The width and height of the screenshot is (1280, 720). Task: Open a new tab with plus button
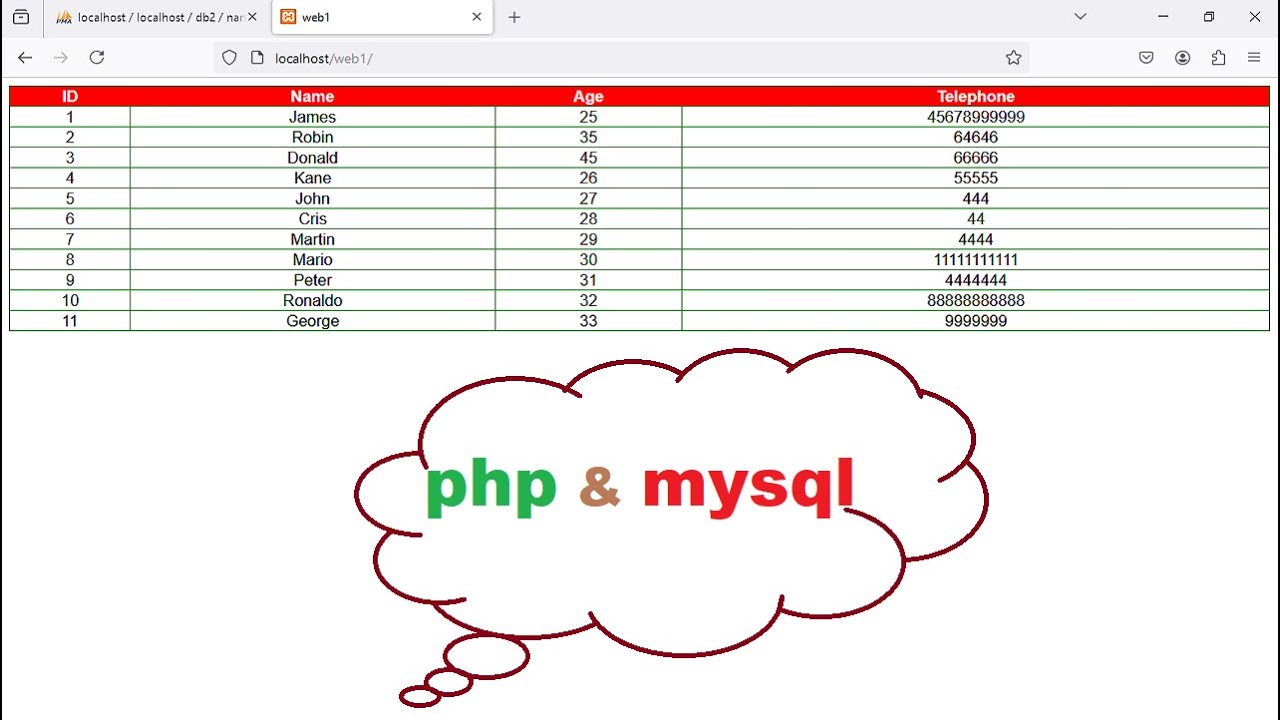click(514, 17)
